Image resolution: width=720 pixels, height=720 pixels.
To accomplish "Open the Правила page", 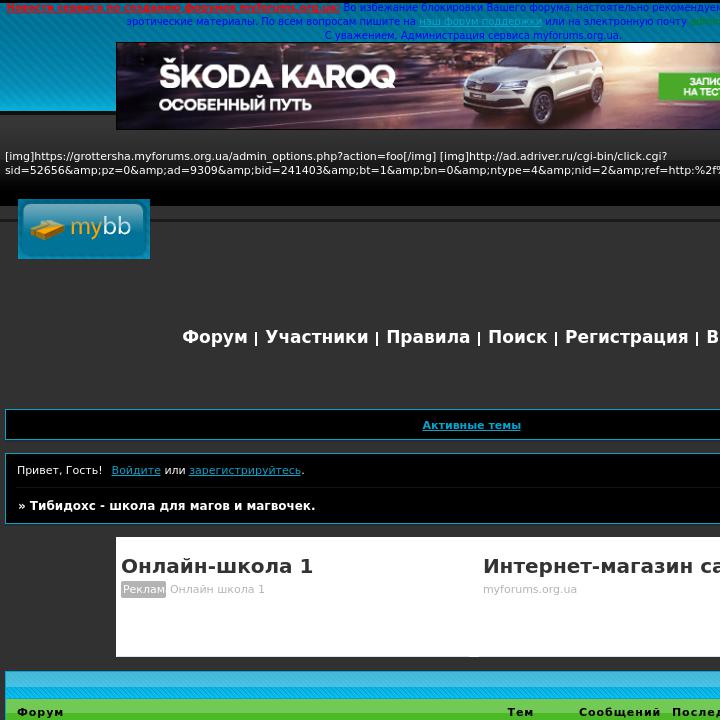I will [x=428, y=337].
